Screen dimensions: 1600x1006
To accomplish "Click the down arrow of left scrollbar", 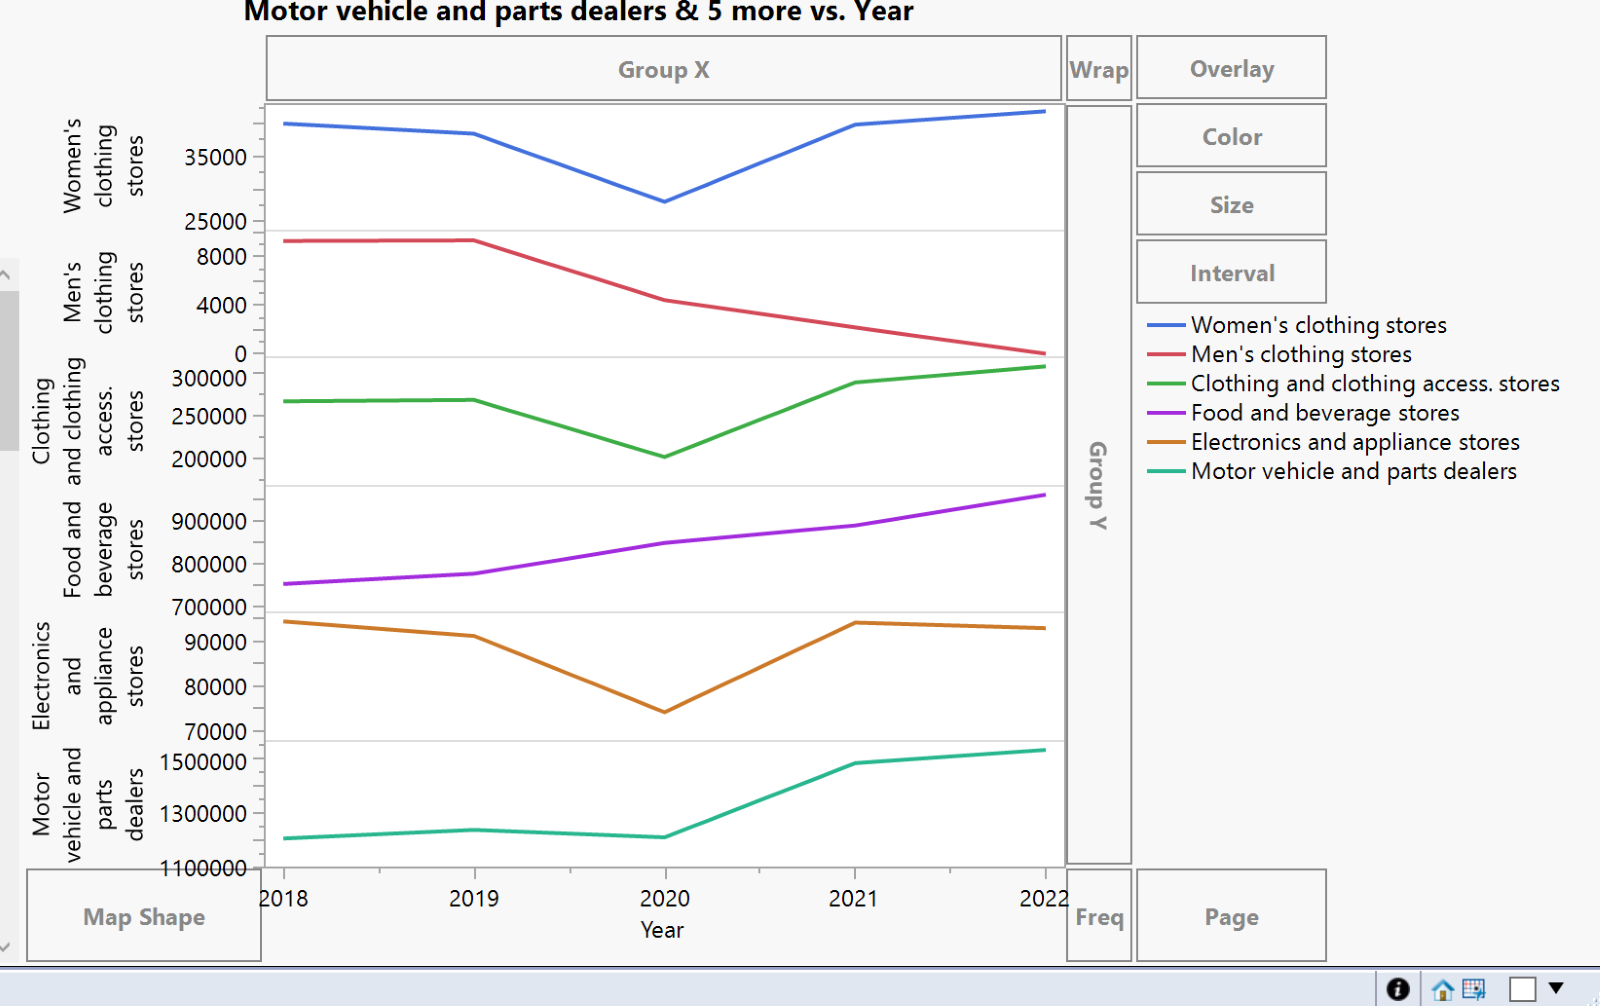I will pyautogui.click(x=5, y=946).
